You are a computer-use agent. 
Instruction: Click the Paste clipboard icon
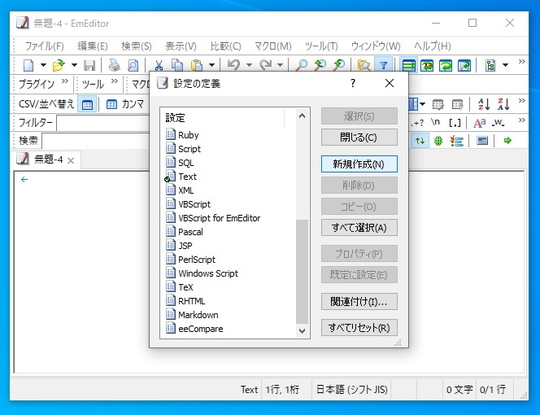pyautogui.click(x=196, y=65)
